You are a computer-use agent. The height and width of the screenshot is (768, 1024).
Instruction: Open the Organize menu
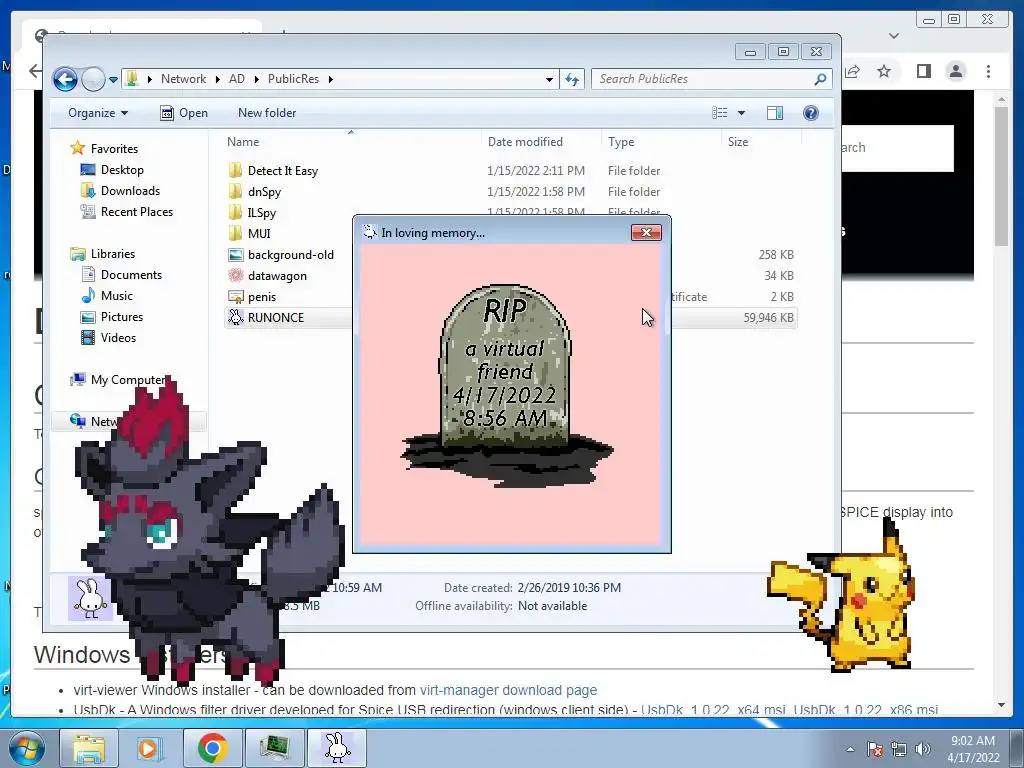point(97,113)
